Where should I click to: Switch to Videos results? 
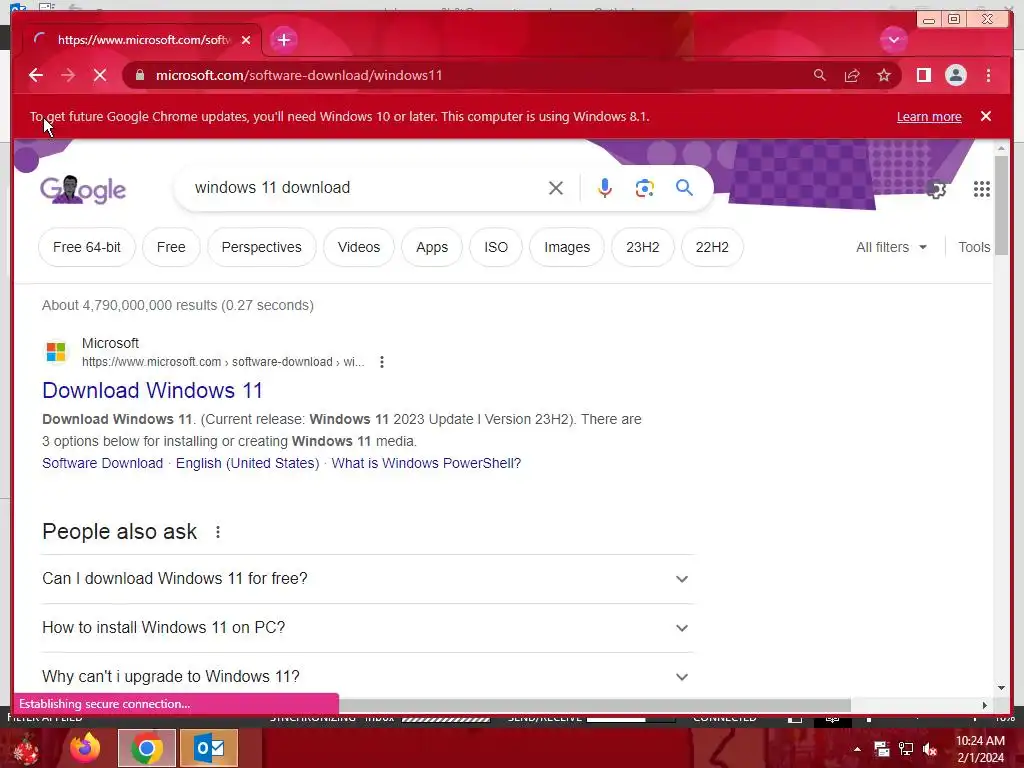[359, 248]
